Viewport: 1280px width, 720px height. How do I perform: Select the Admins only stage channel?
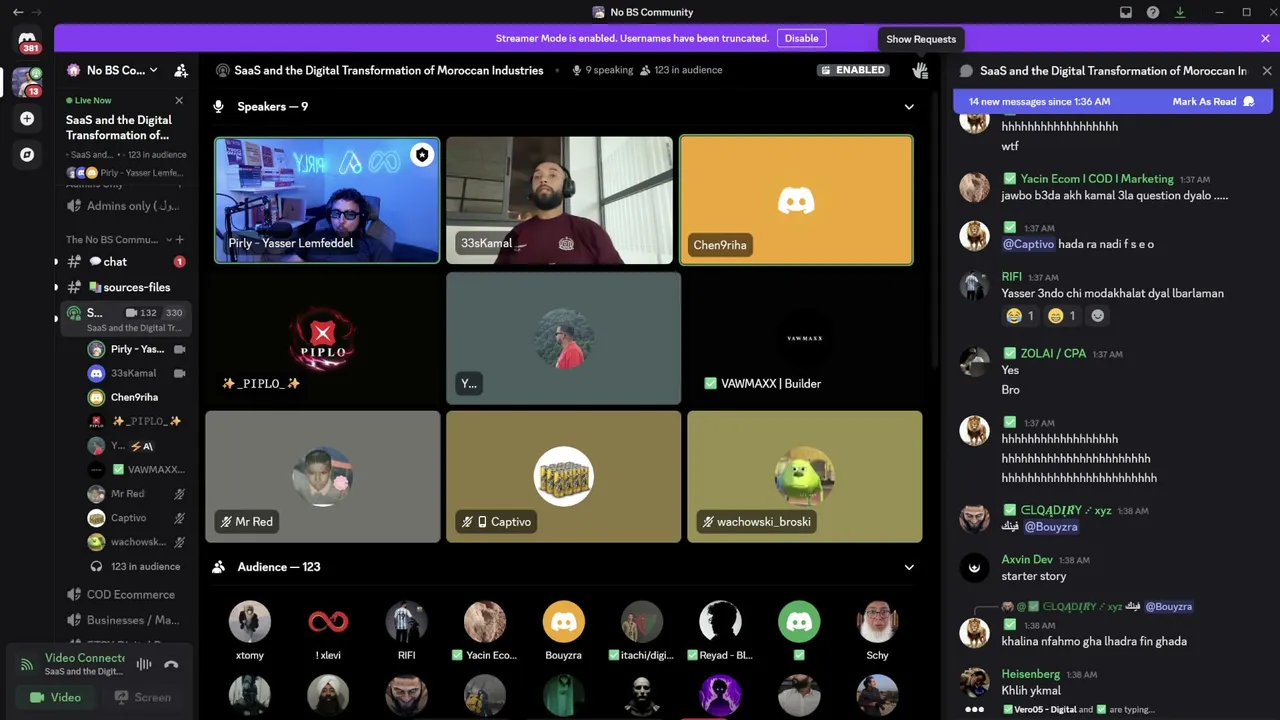click(x=126, y=206)
